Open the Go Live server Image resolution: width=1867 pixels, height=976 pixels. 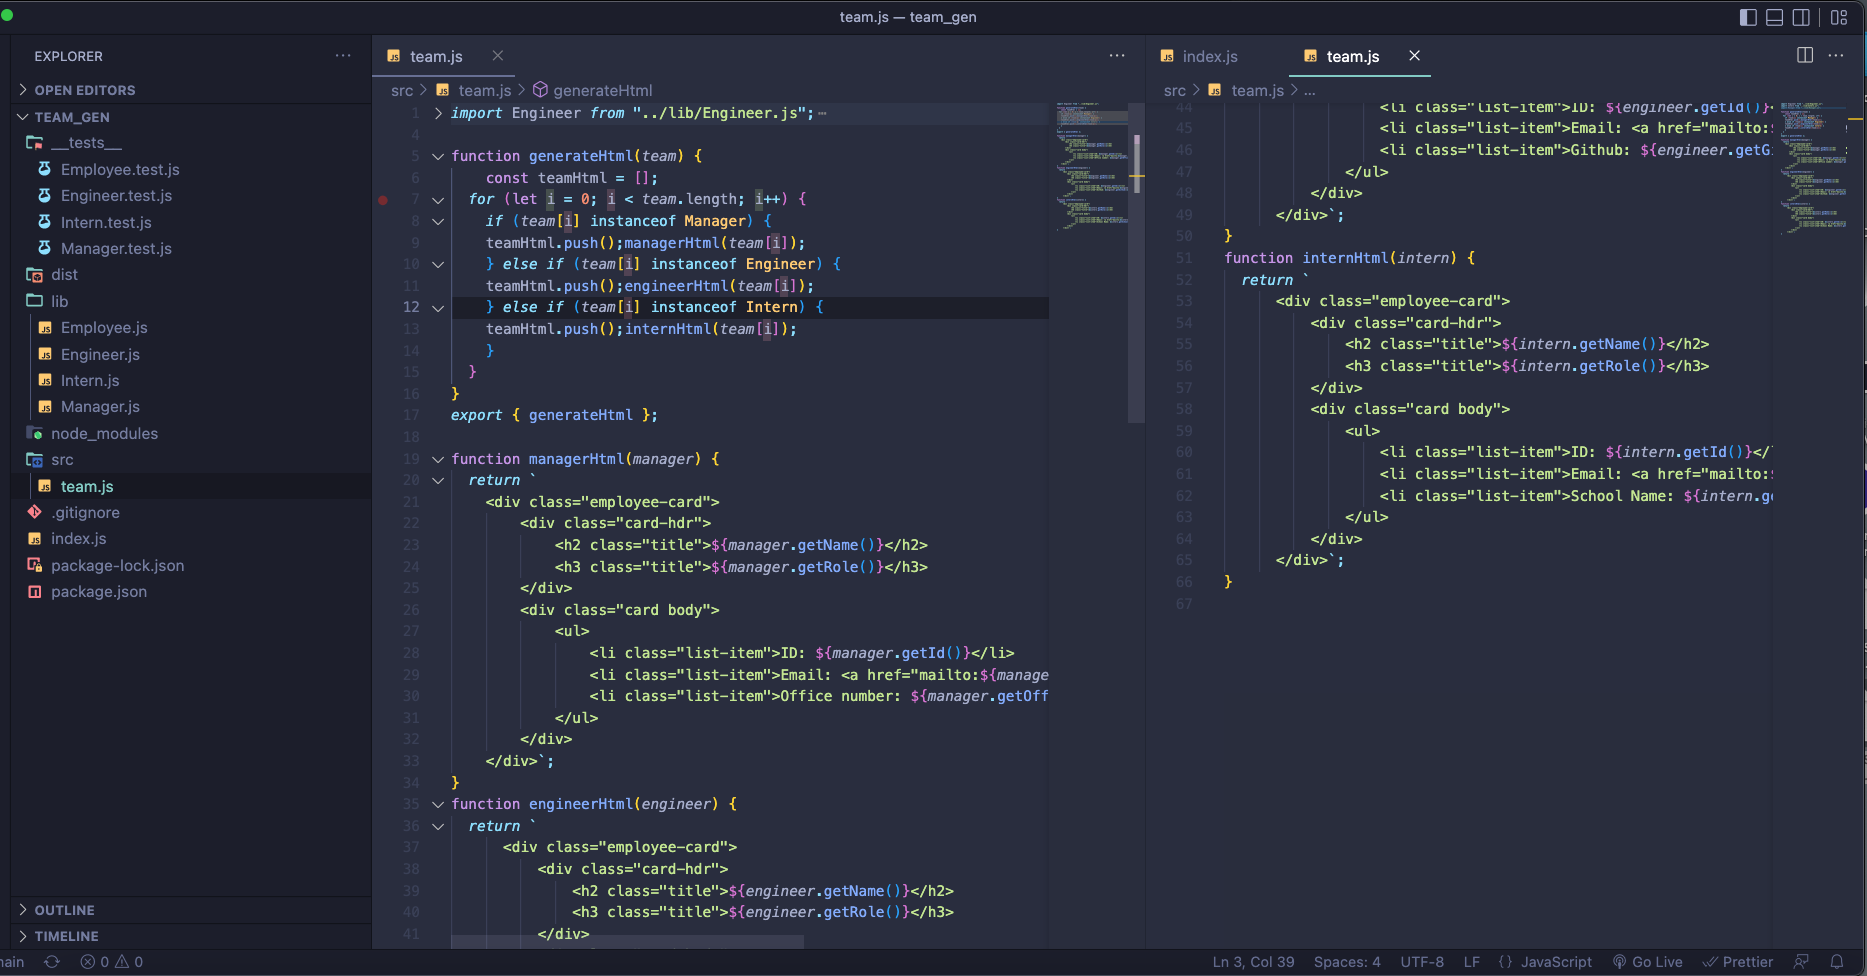coord(1646,961)
